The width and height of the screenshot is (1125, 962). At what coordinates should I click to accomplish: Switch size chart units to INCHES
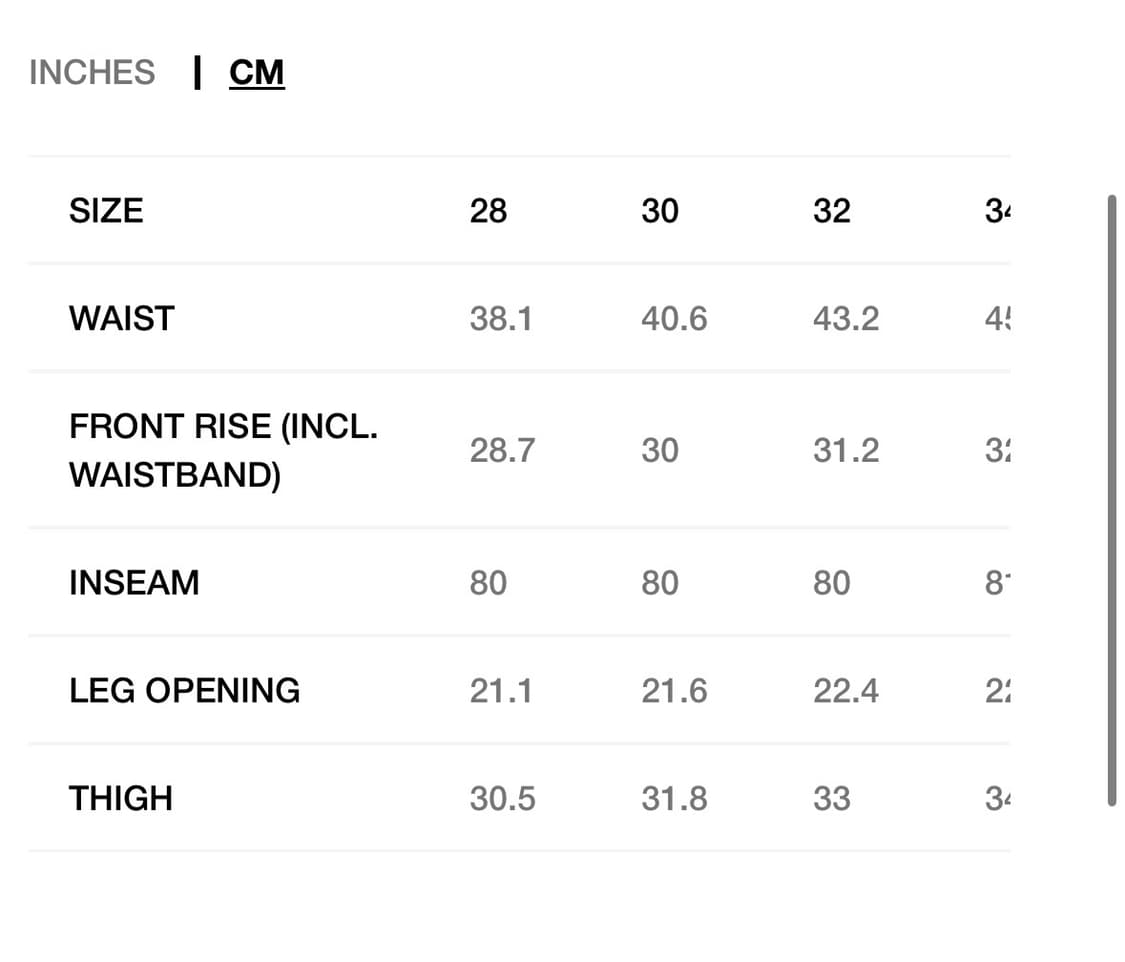pyautogui.click(x=92, y=73)
